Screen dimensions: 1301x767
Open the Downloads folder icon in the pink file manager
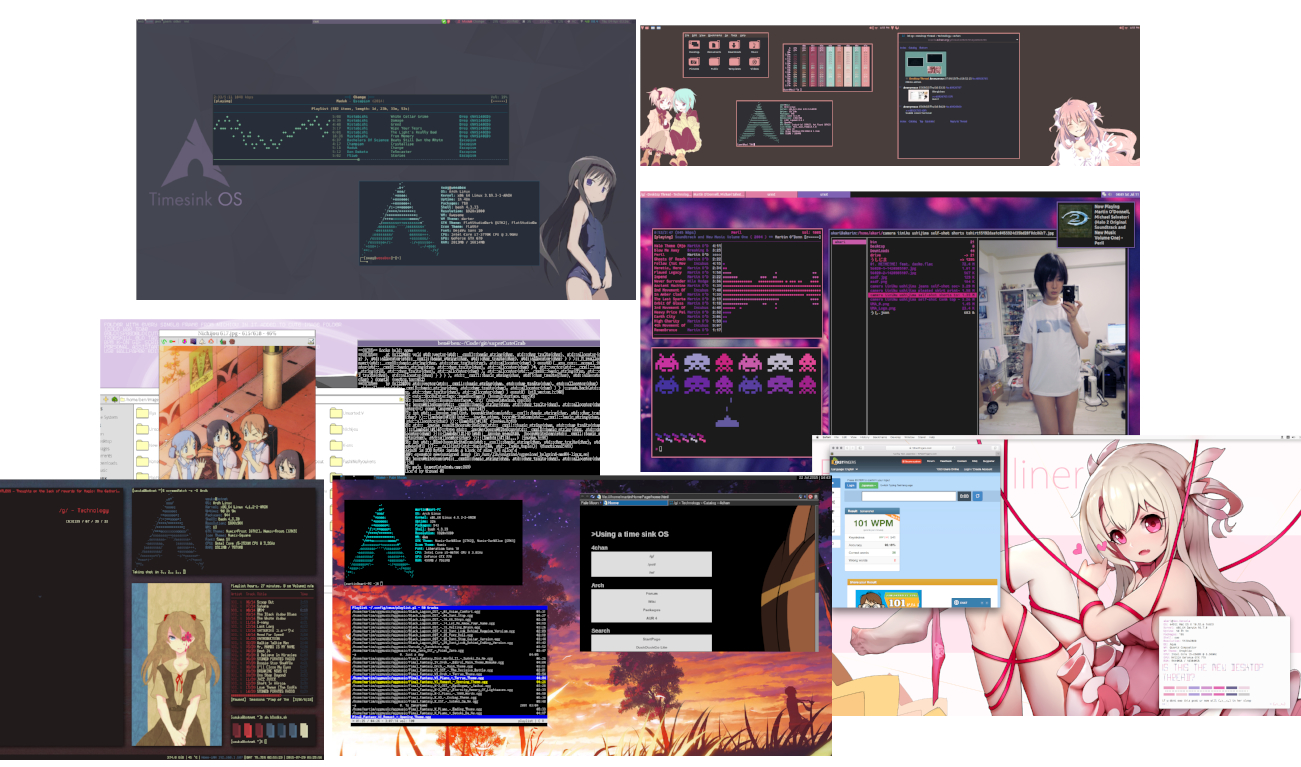pyautogui.click(x=734, y=45)
